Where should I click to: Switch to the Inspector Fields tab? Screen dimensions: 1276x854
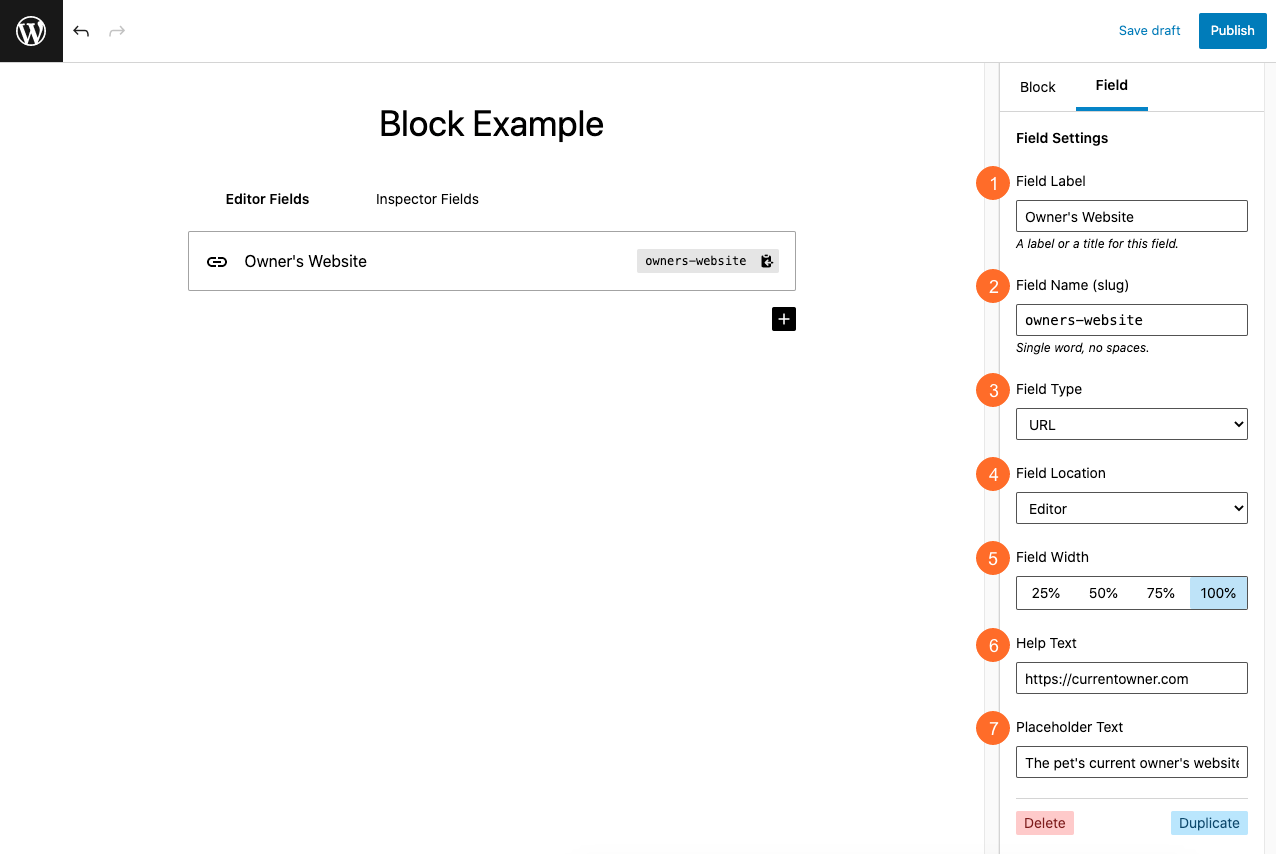point(427,199)
